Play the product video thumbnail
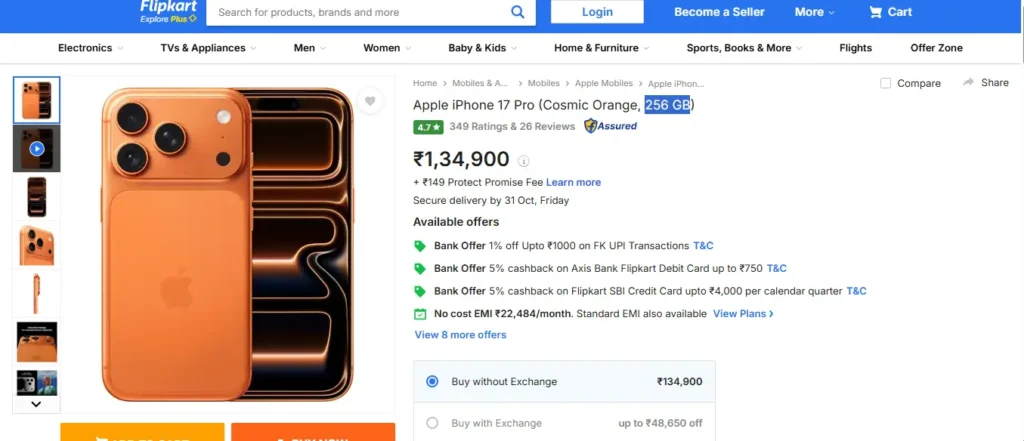The image size is (1024, 441). (37, 149)
